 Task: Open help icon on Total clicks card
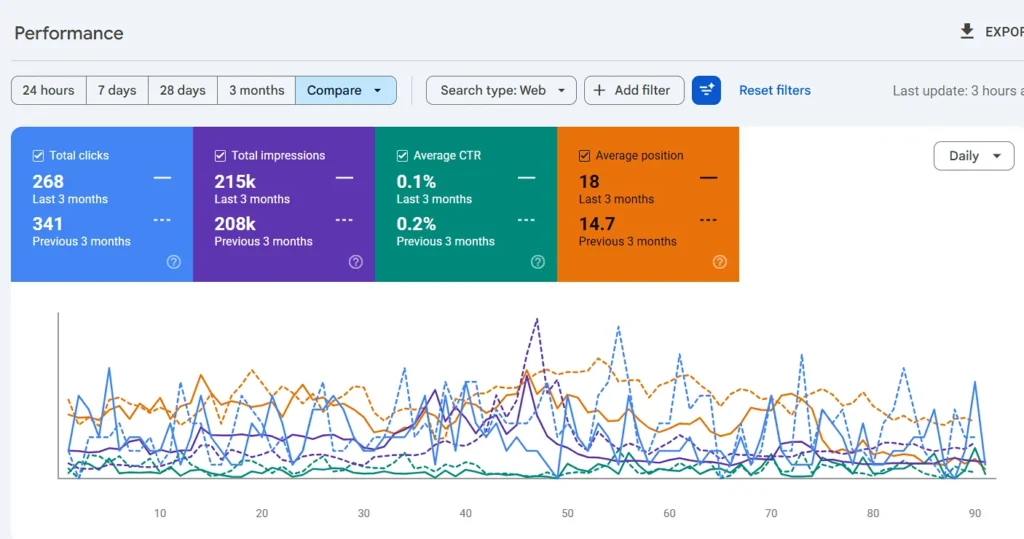click(174, 262)
